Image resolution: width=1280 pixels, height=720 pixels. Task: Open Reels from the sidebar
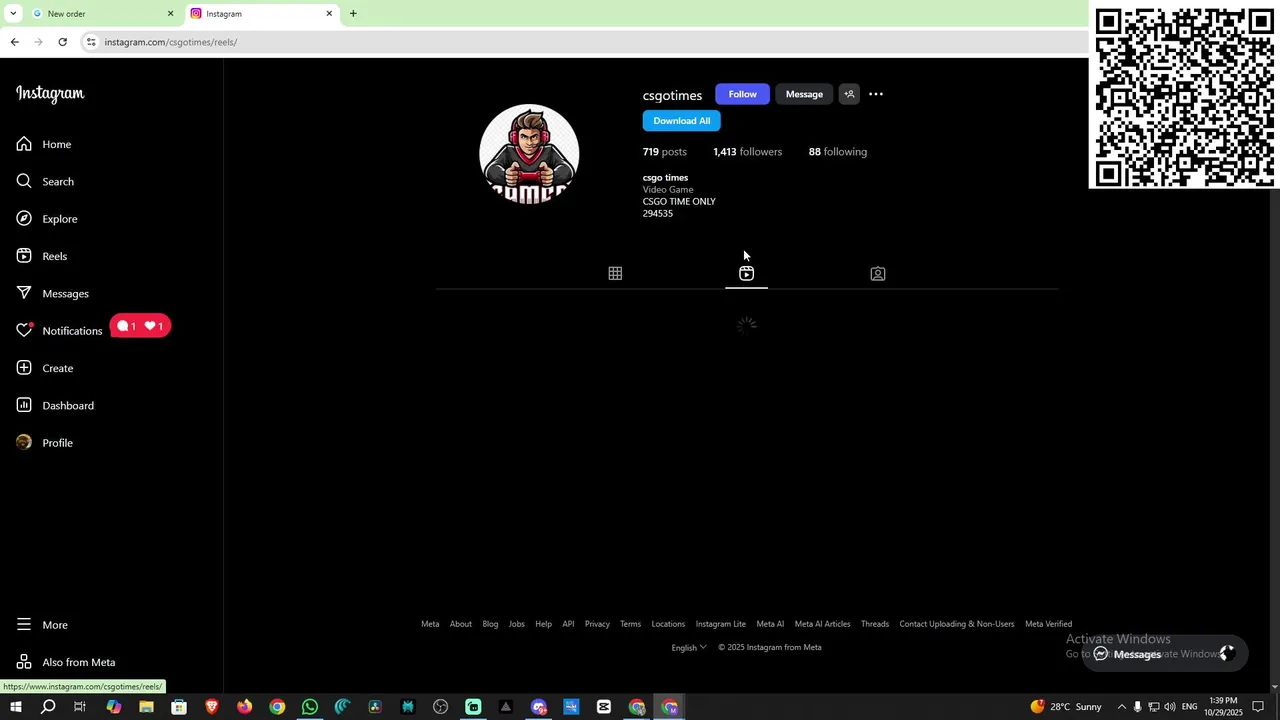[x=42, y=256]
